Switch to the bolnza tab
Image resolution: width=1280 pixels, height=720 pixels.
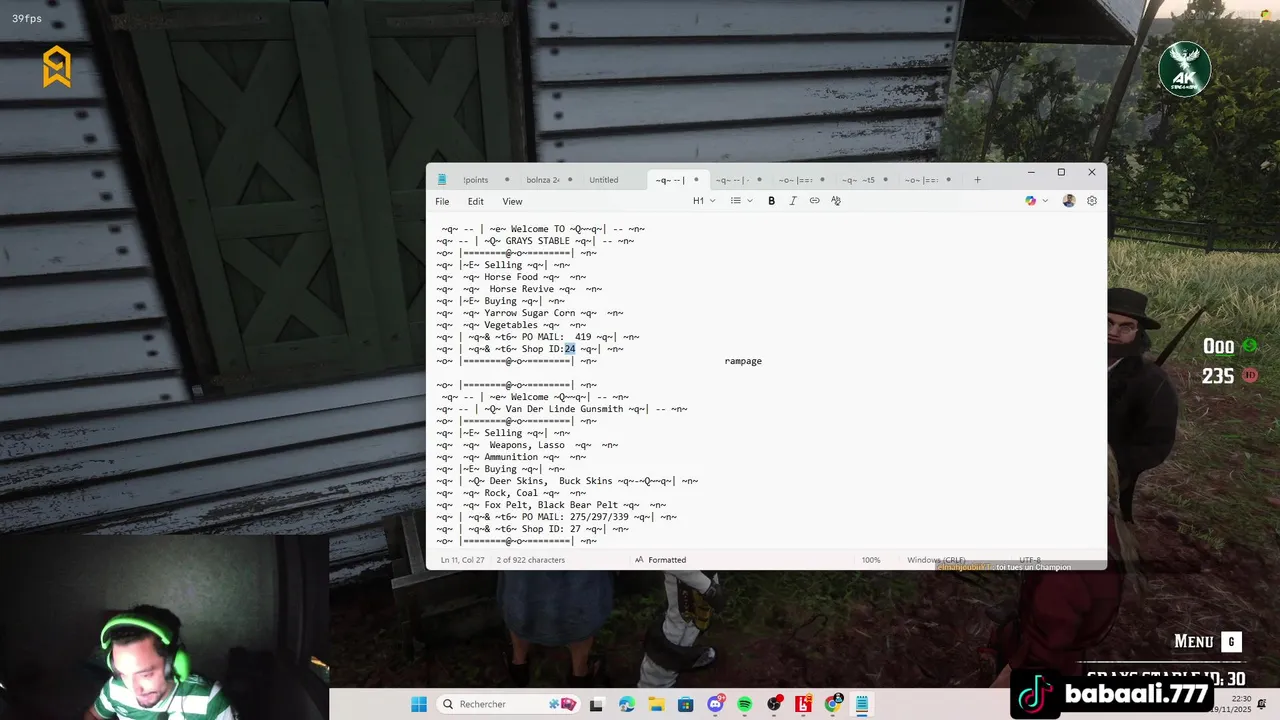point(543,180)
